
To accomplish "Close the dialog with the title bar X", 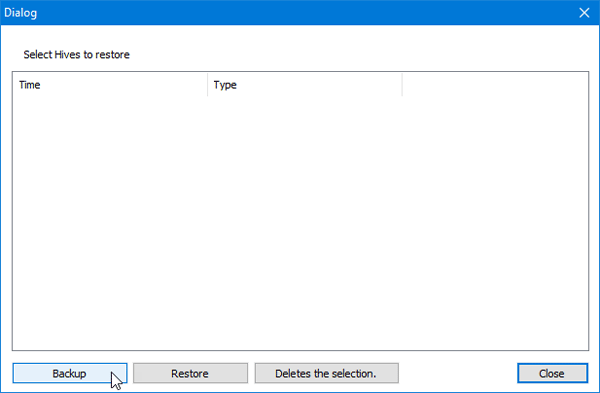I will coord(584,13).
